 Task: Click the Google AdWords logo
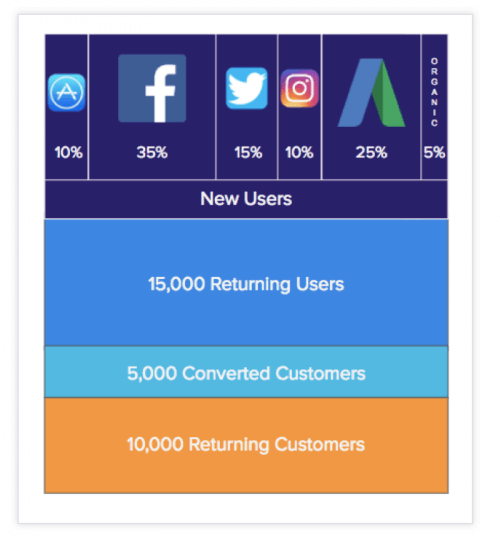[x=371, y=93]
